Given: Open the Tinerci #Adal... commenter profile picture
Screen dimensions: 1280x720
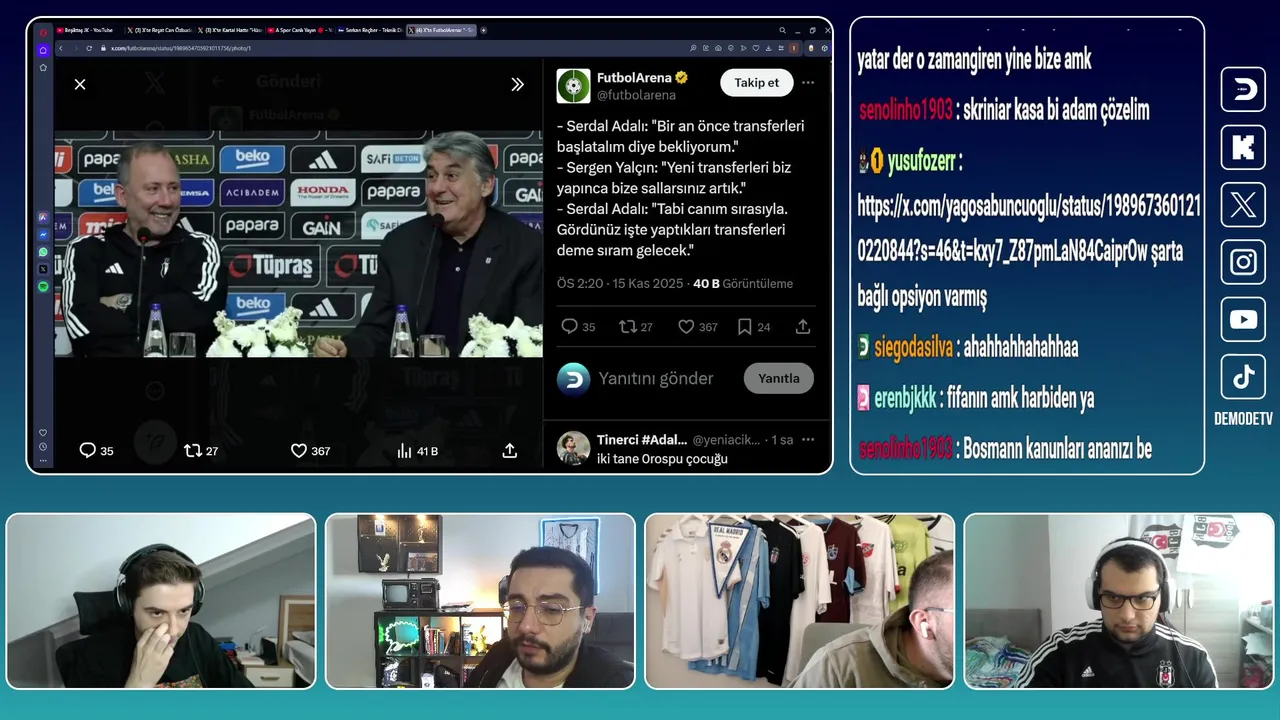Looking at the screenshot, I should pyautogui.click(x=573, y=447).
